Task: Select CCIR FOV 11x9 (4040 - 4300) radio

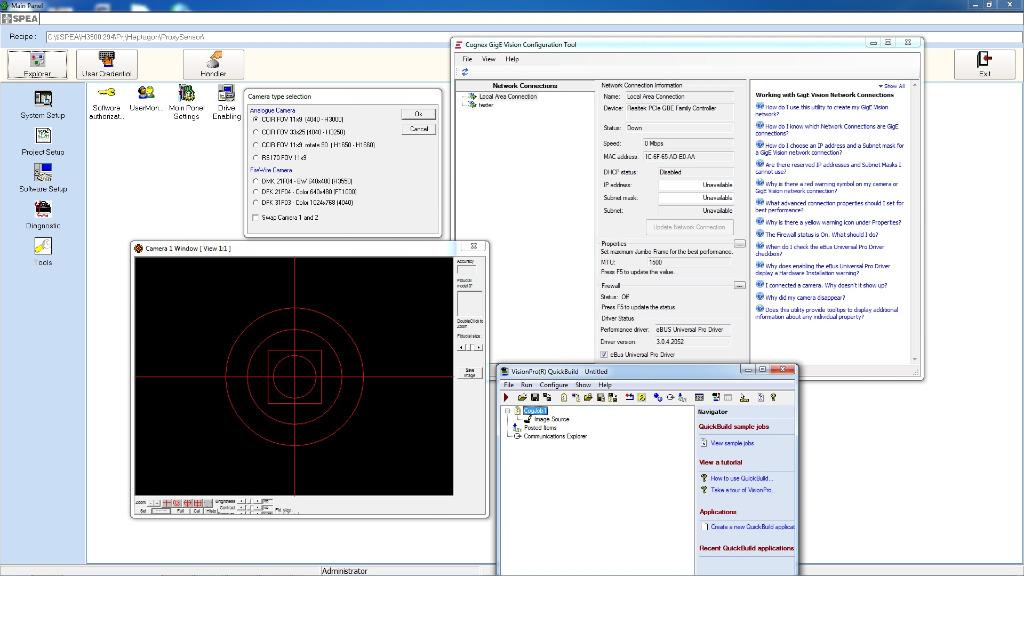Action: (256, 120)
